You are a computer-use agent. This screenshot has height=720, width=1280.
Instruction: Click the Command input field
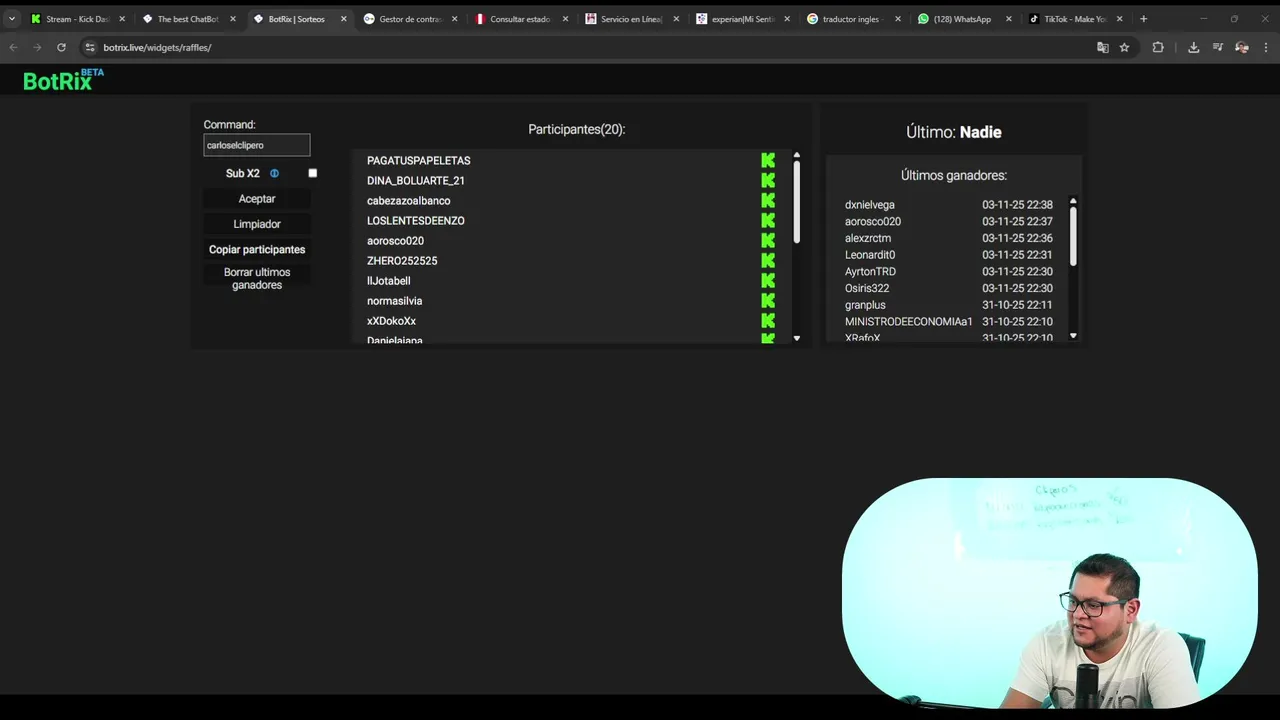(257, 145)
